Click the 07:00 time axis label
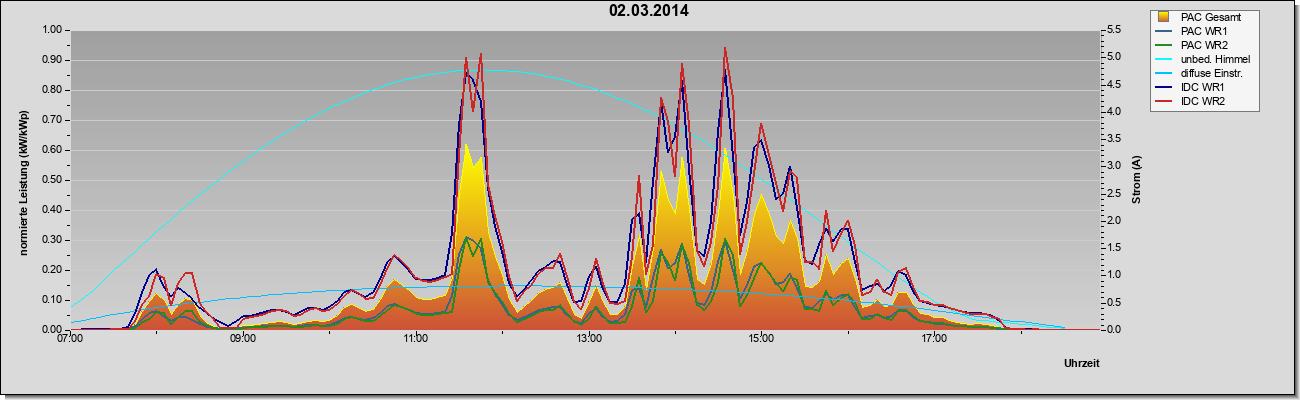This screenshot has height=400, width=1300. coord(70,340)
